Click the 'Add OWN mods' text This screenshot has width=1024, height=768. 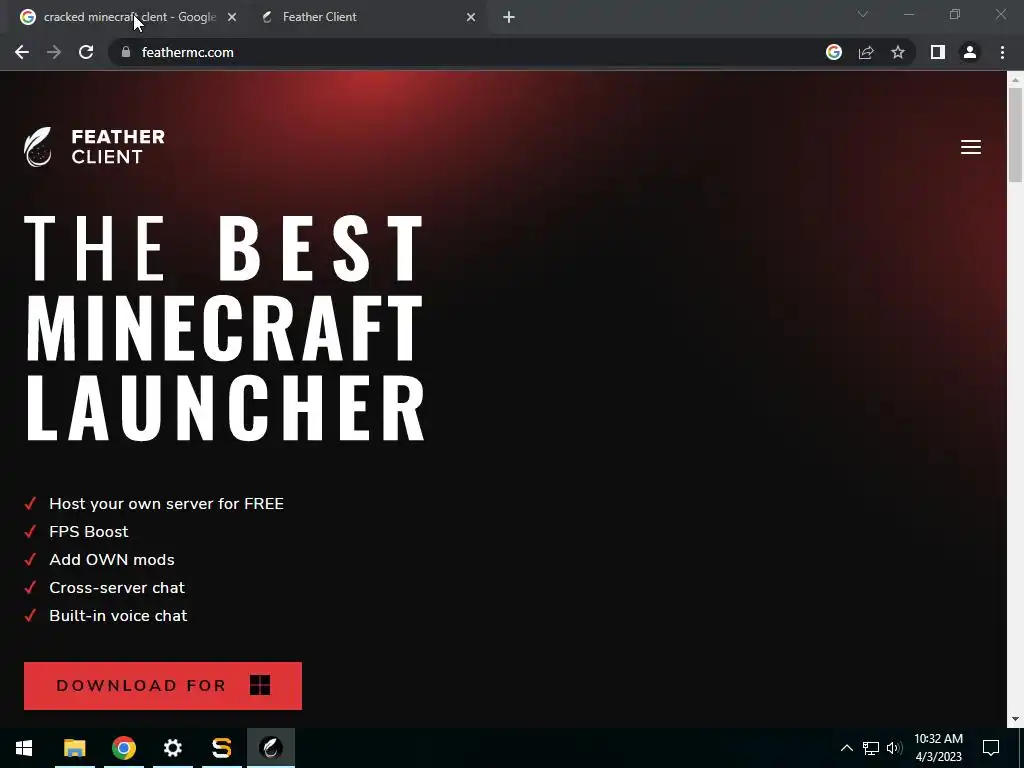pos(112,560)
